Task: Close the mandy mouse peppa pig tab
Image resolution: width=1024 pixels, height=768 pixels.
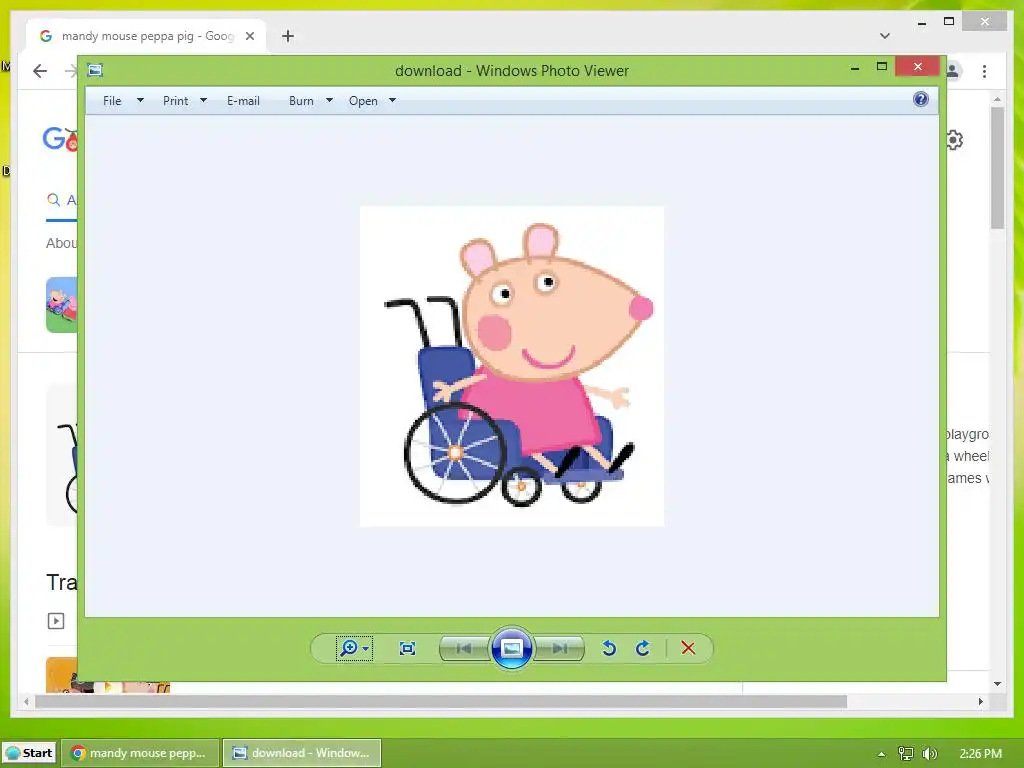Action: click(249, 37)
